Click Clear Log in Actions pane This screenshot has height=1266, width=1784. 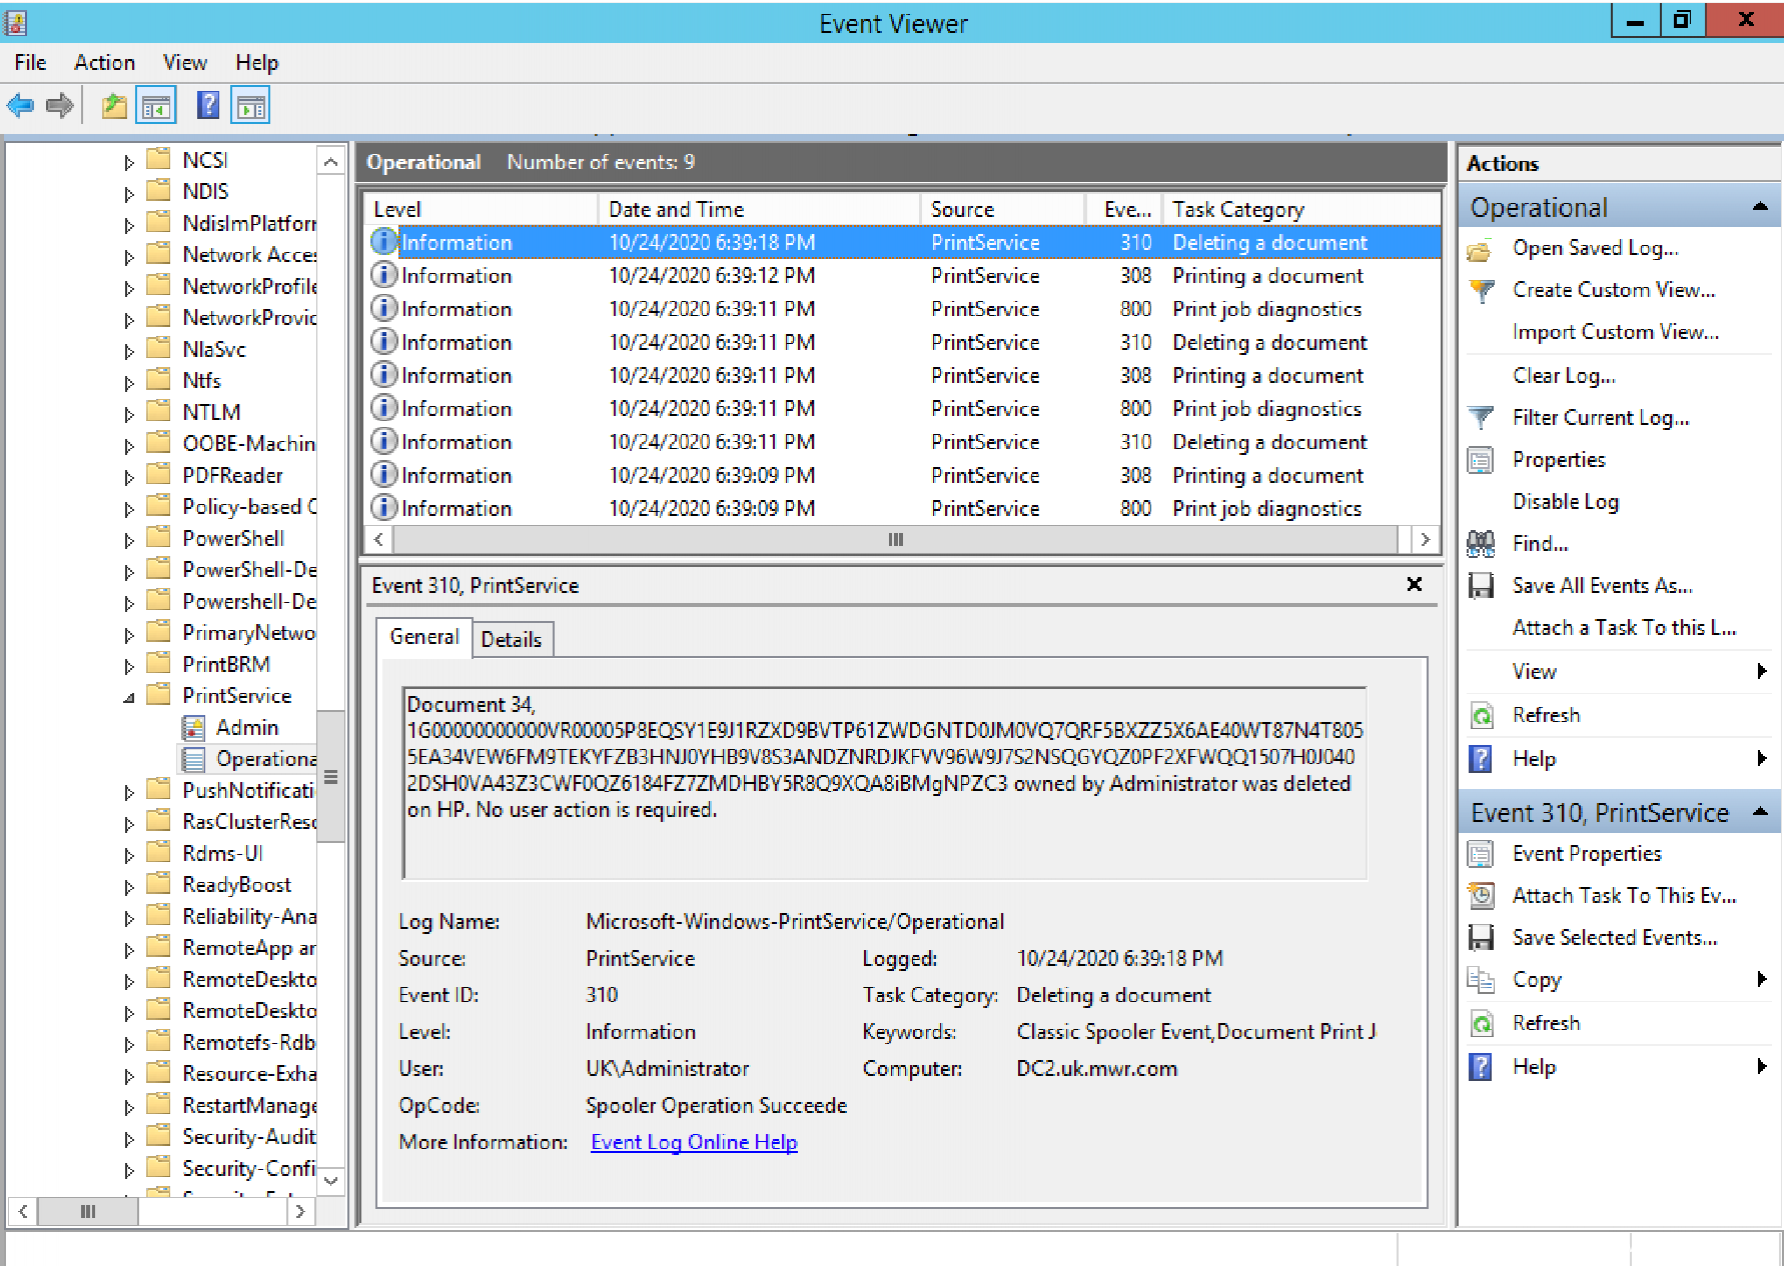(x=1563, y=376)
